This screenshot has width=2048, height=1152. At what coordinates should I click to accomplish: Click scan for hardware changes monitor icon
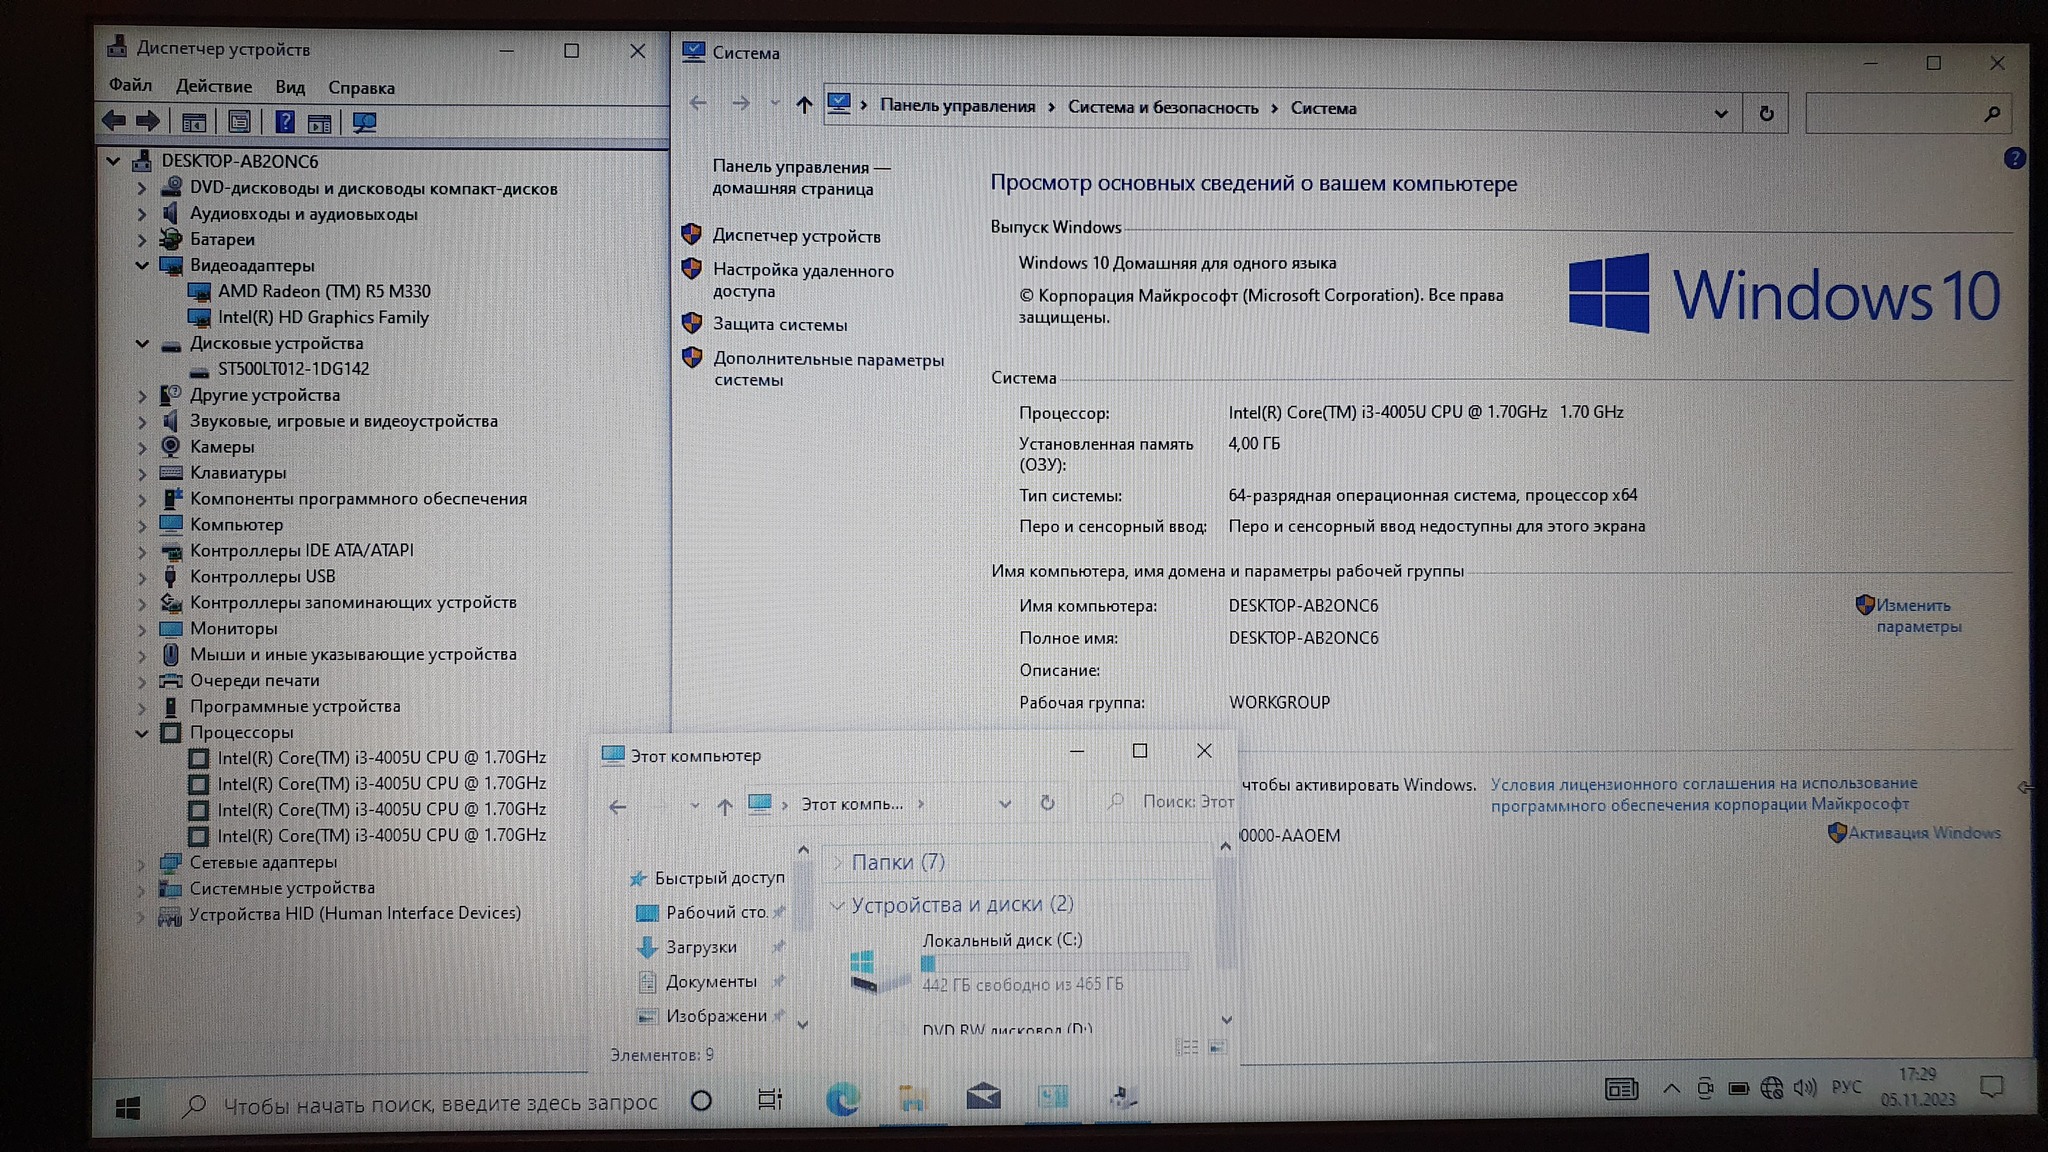[x=364, y=123]
